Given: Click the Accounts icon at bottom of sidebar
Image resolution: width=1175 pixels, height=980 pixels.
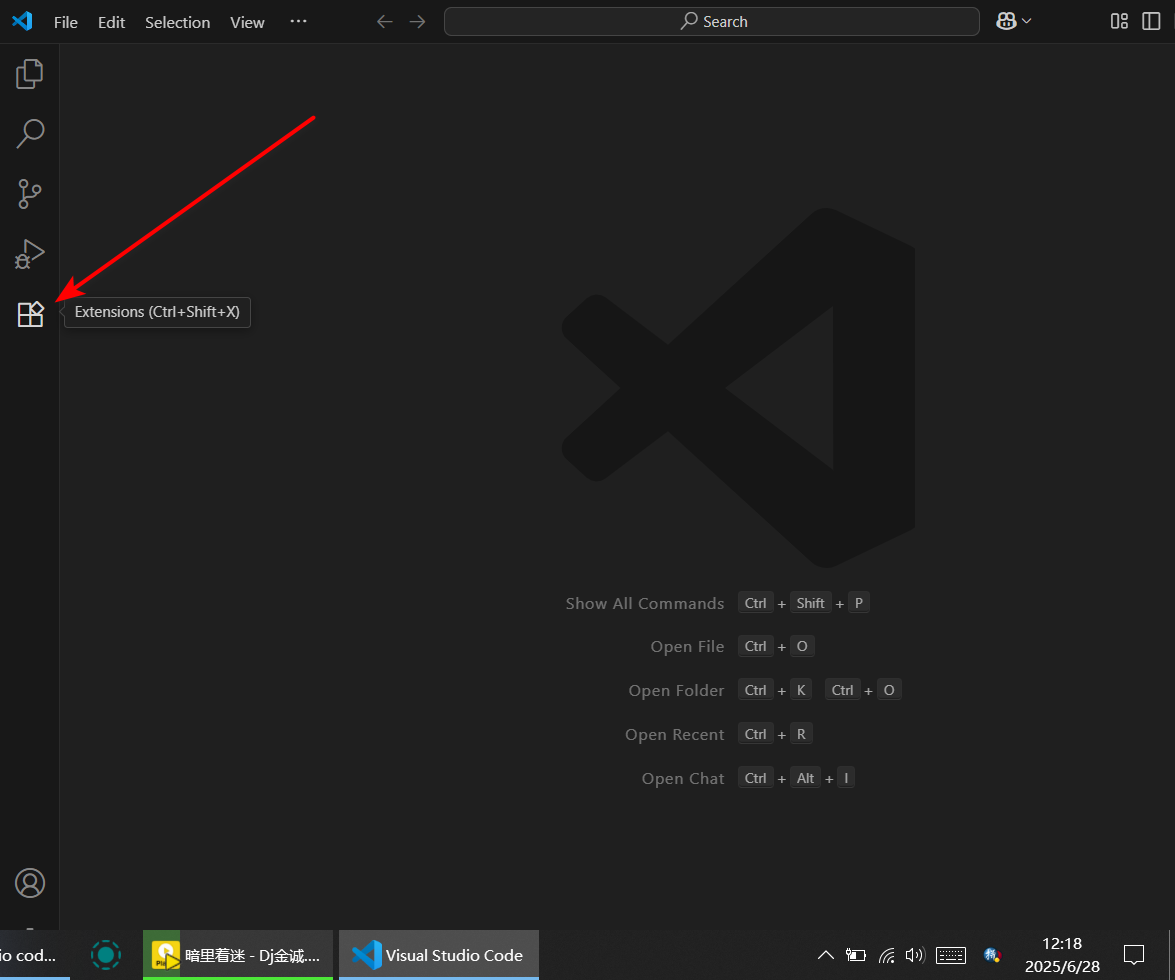Looking at the screenshot, I should pyautogui.click(x=30, y=883).
